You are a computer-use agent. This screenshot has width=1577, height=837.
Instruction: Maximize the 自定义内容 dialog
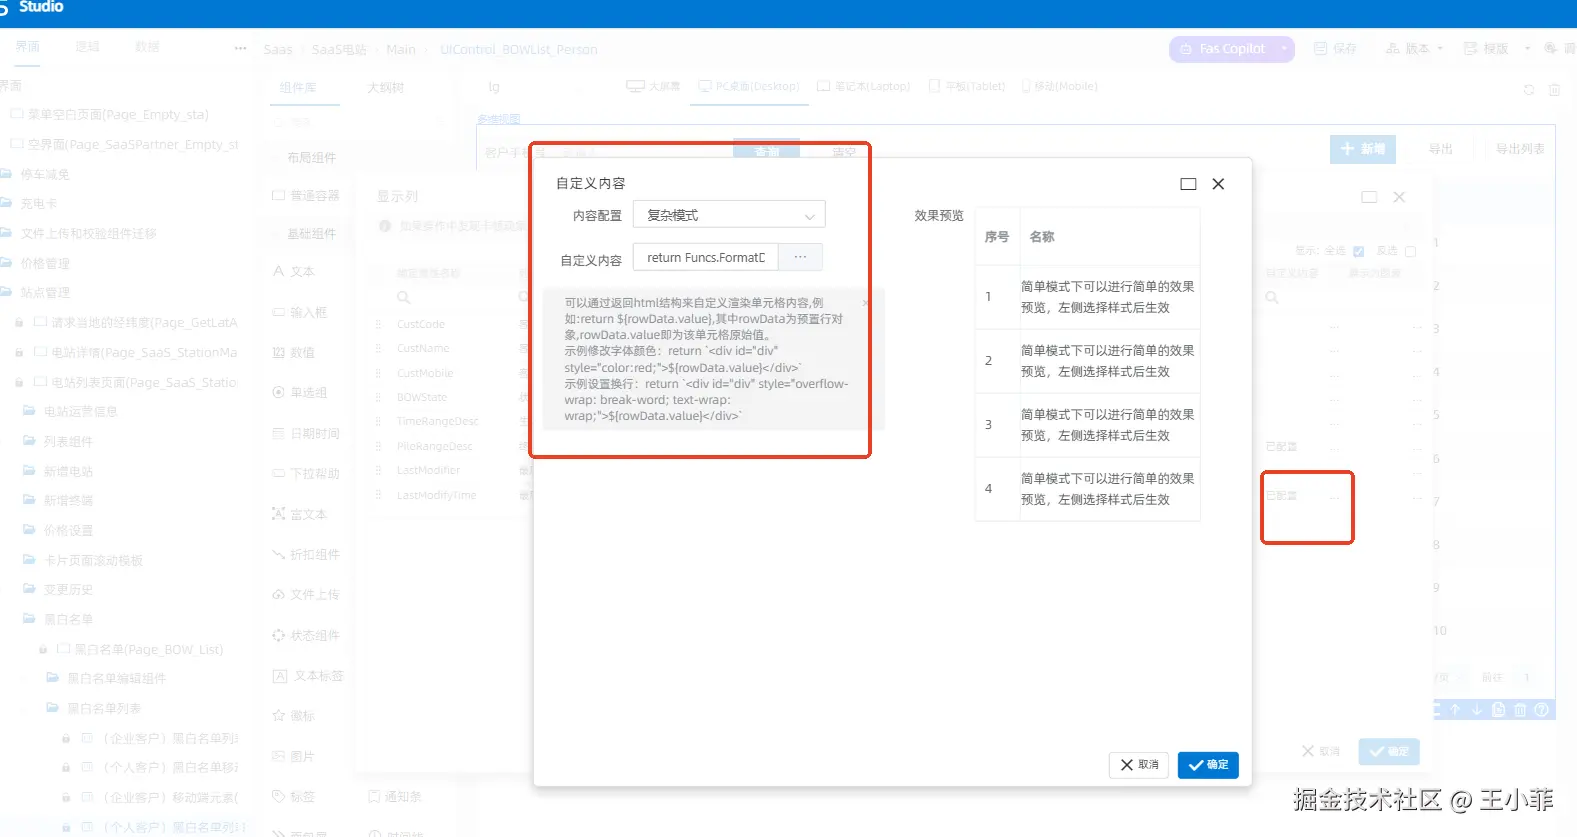(x=1188, y=184)
